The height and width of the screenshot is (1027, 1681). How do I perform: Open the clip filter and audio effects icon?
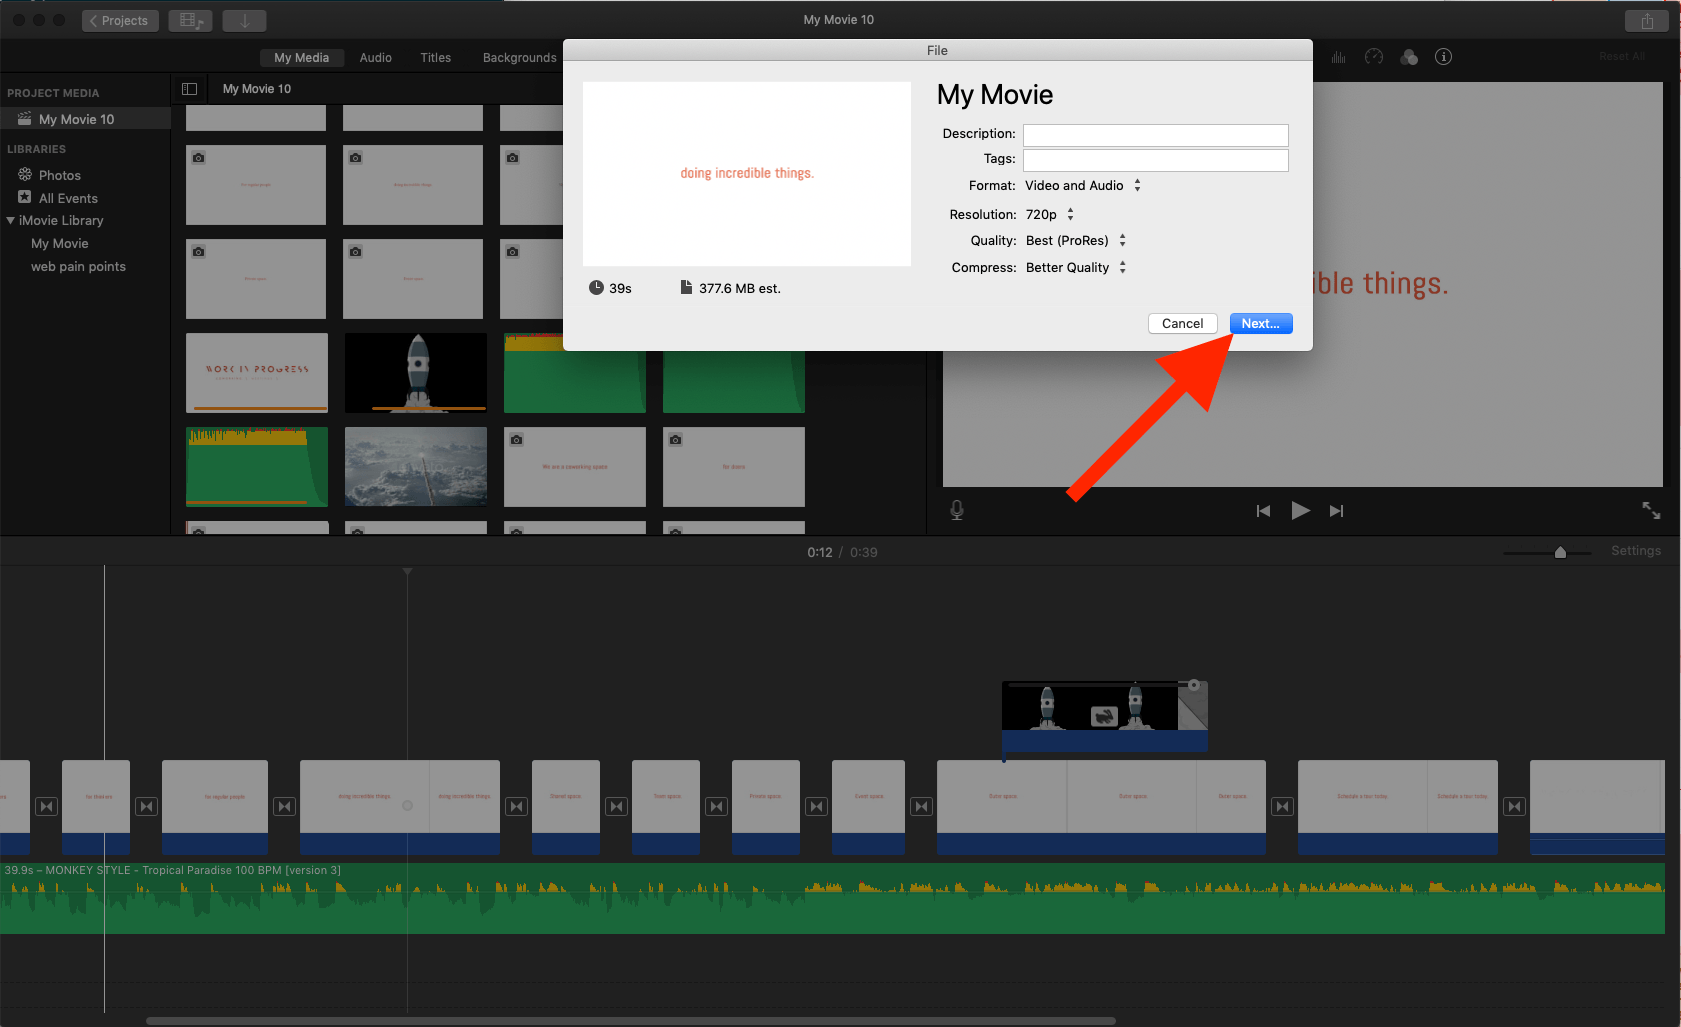1409,57
